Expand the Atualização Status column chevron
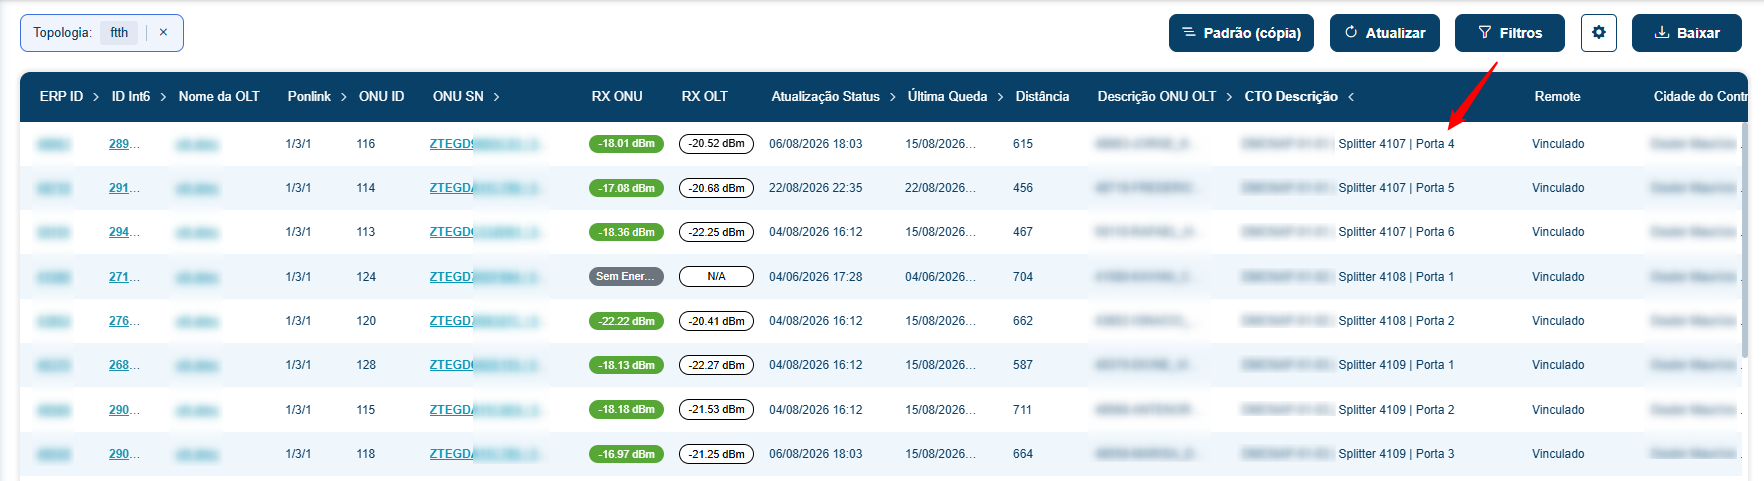This screenshot has height=481, width=1764. point(892,97)
